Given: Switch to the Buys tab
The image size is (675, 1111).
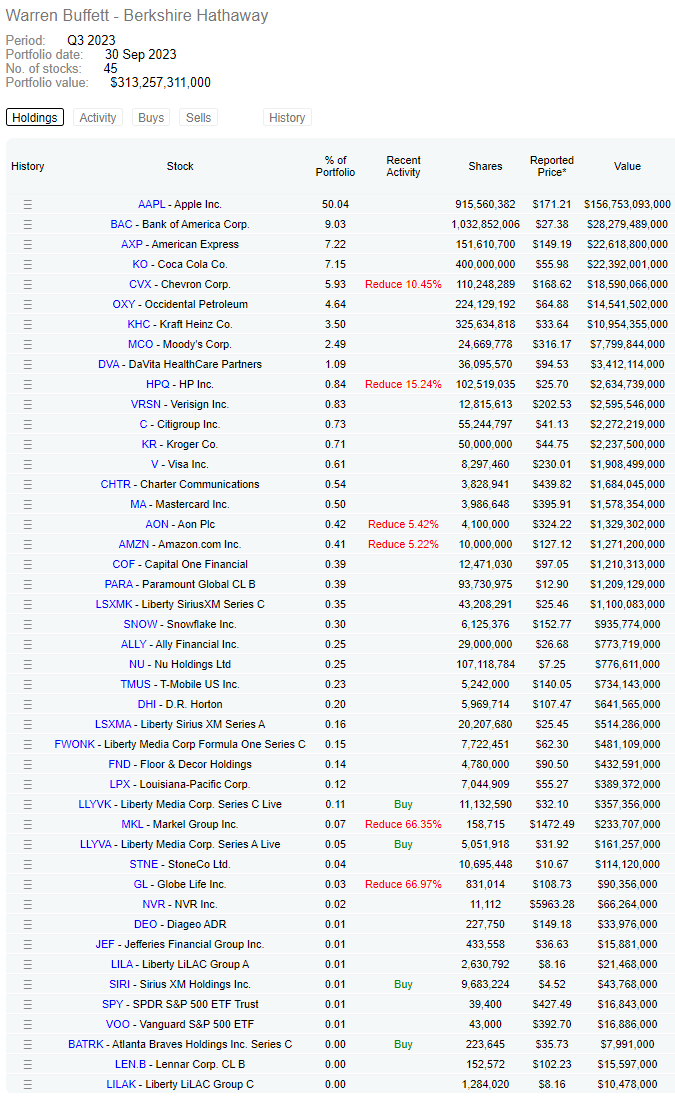Looking at the screenshot, I should point(151,118).
